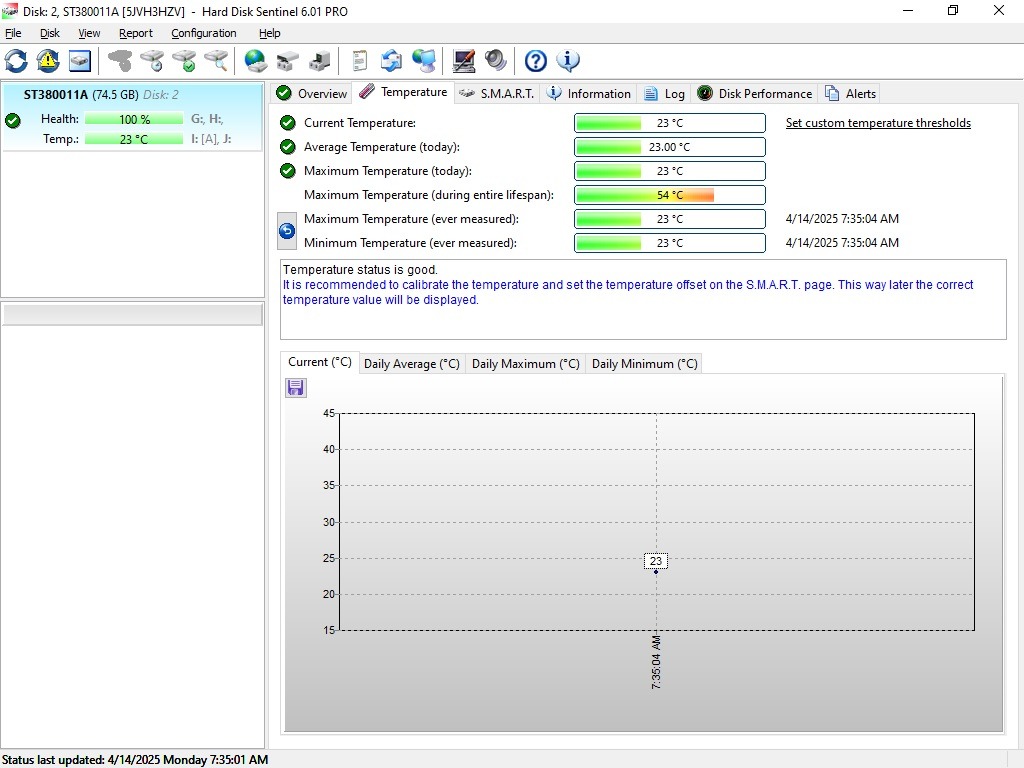Click the blue-framed disk view toolbar icon

80,61
